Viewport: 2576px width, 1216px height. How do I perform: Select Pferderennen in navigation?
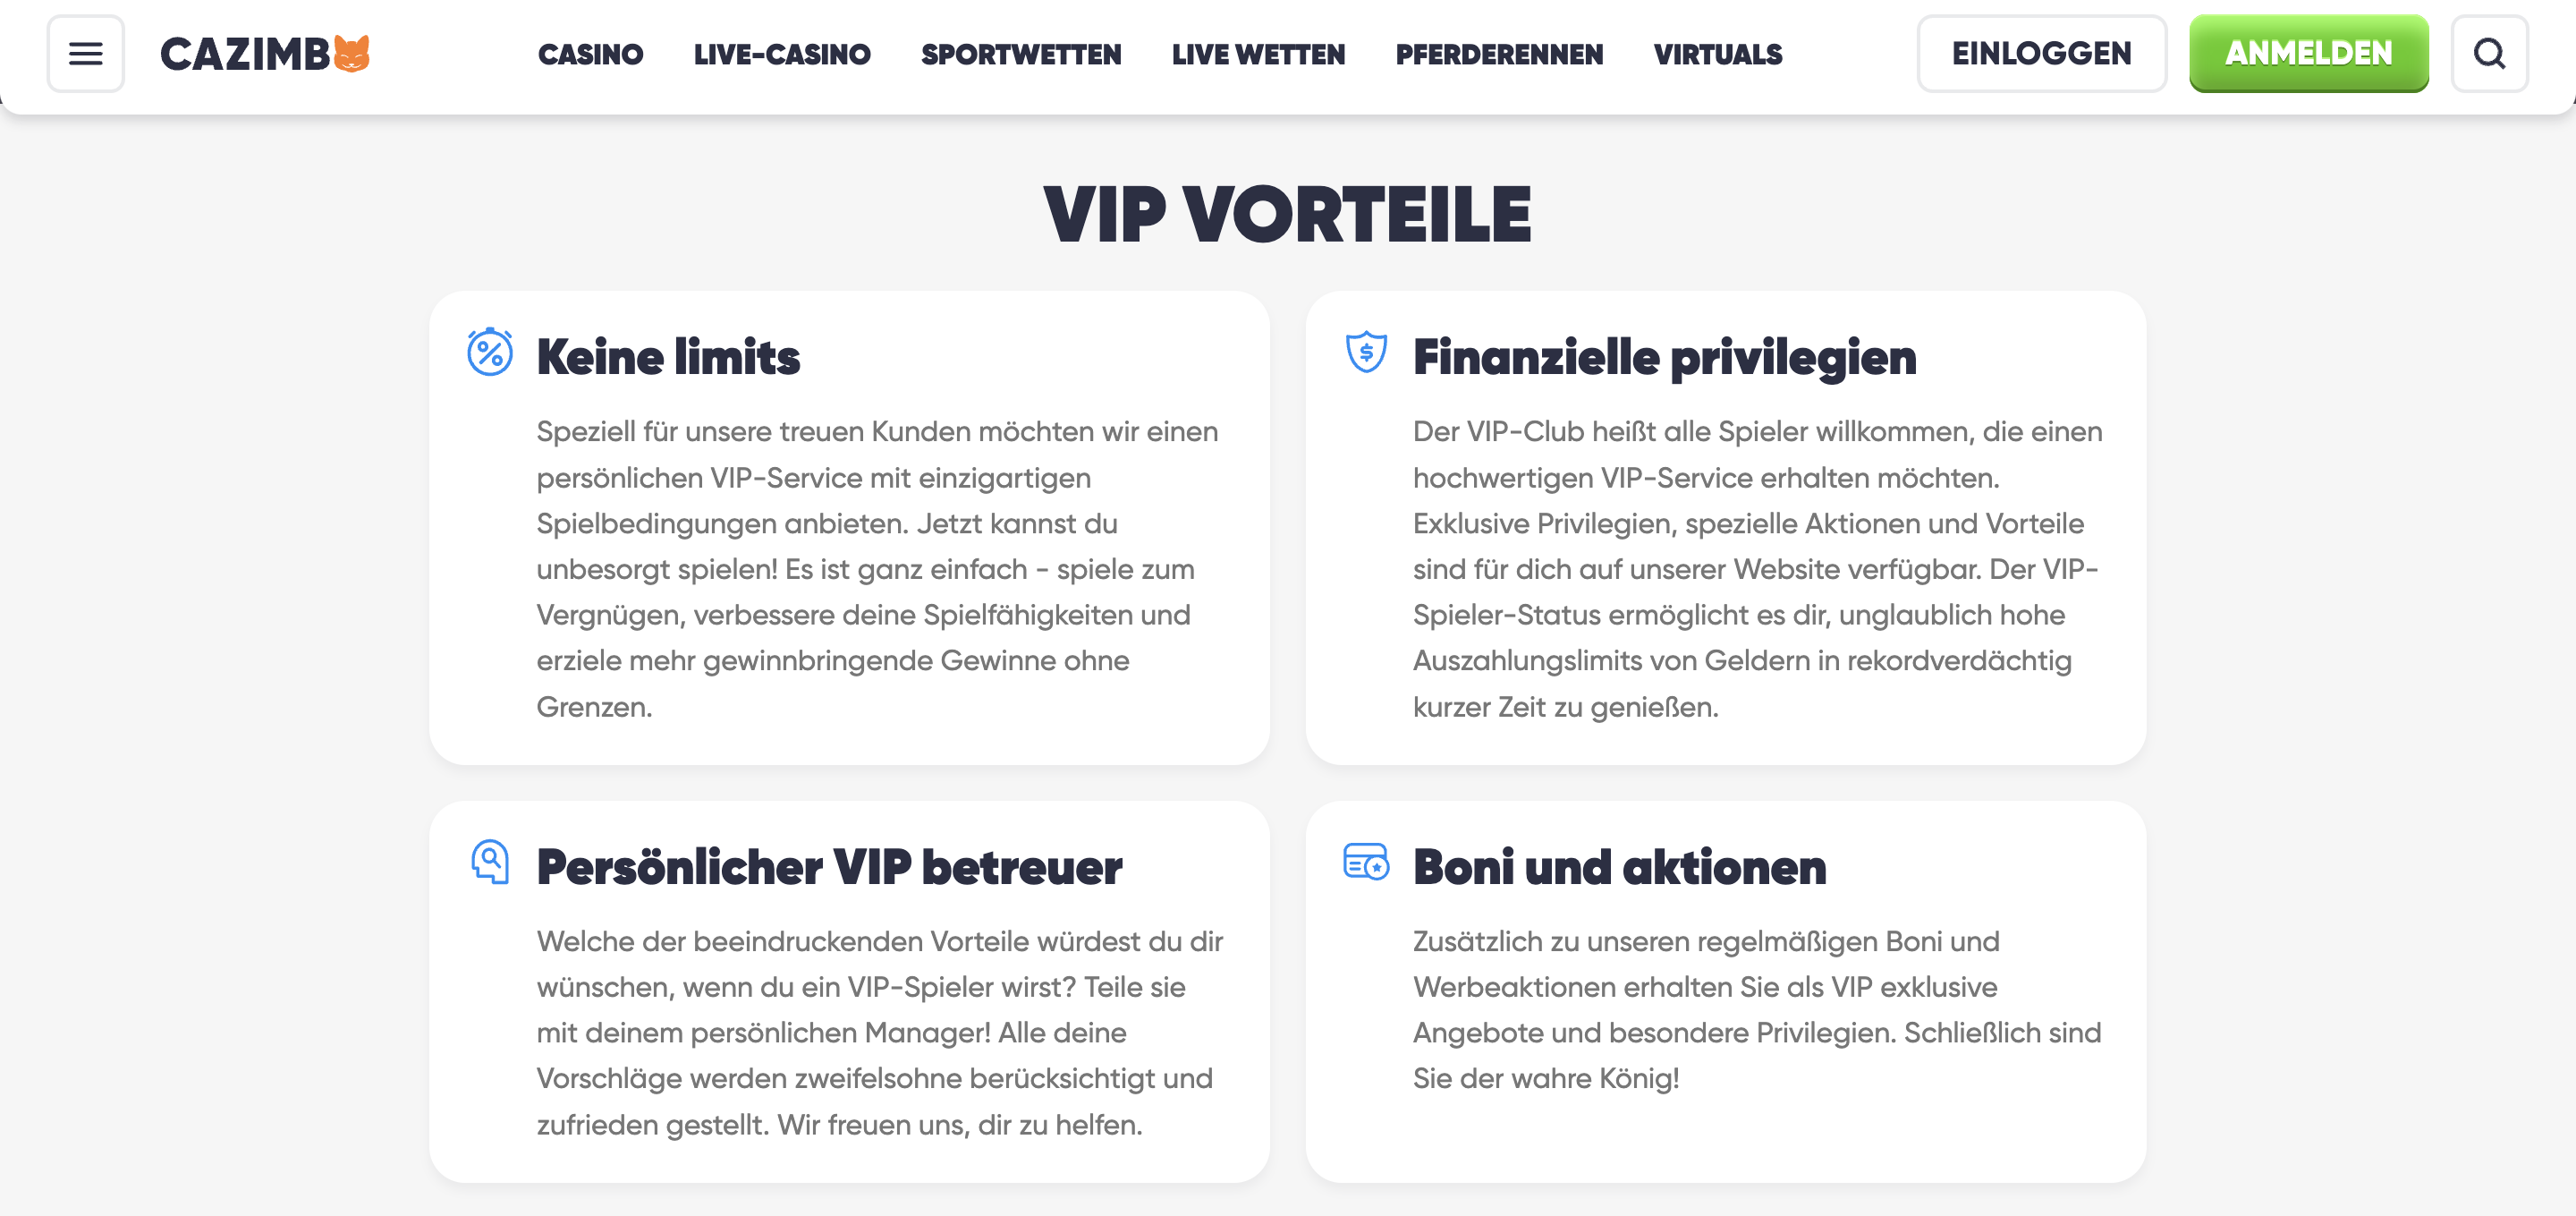coord(1499,54)
